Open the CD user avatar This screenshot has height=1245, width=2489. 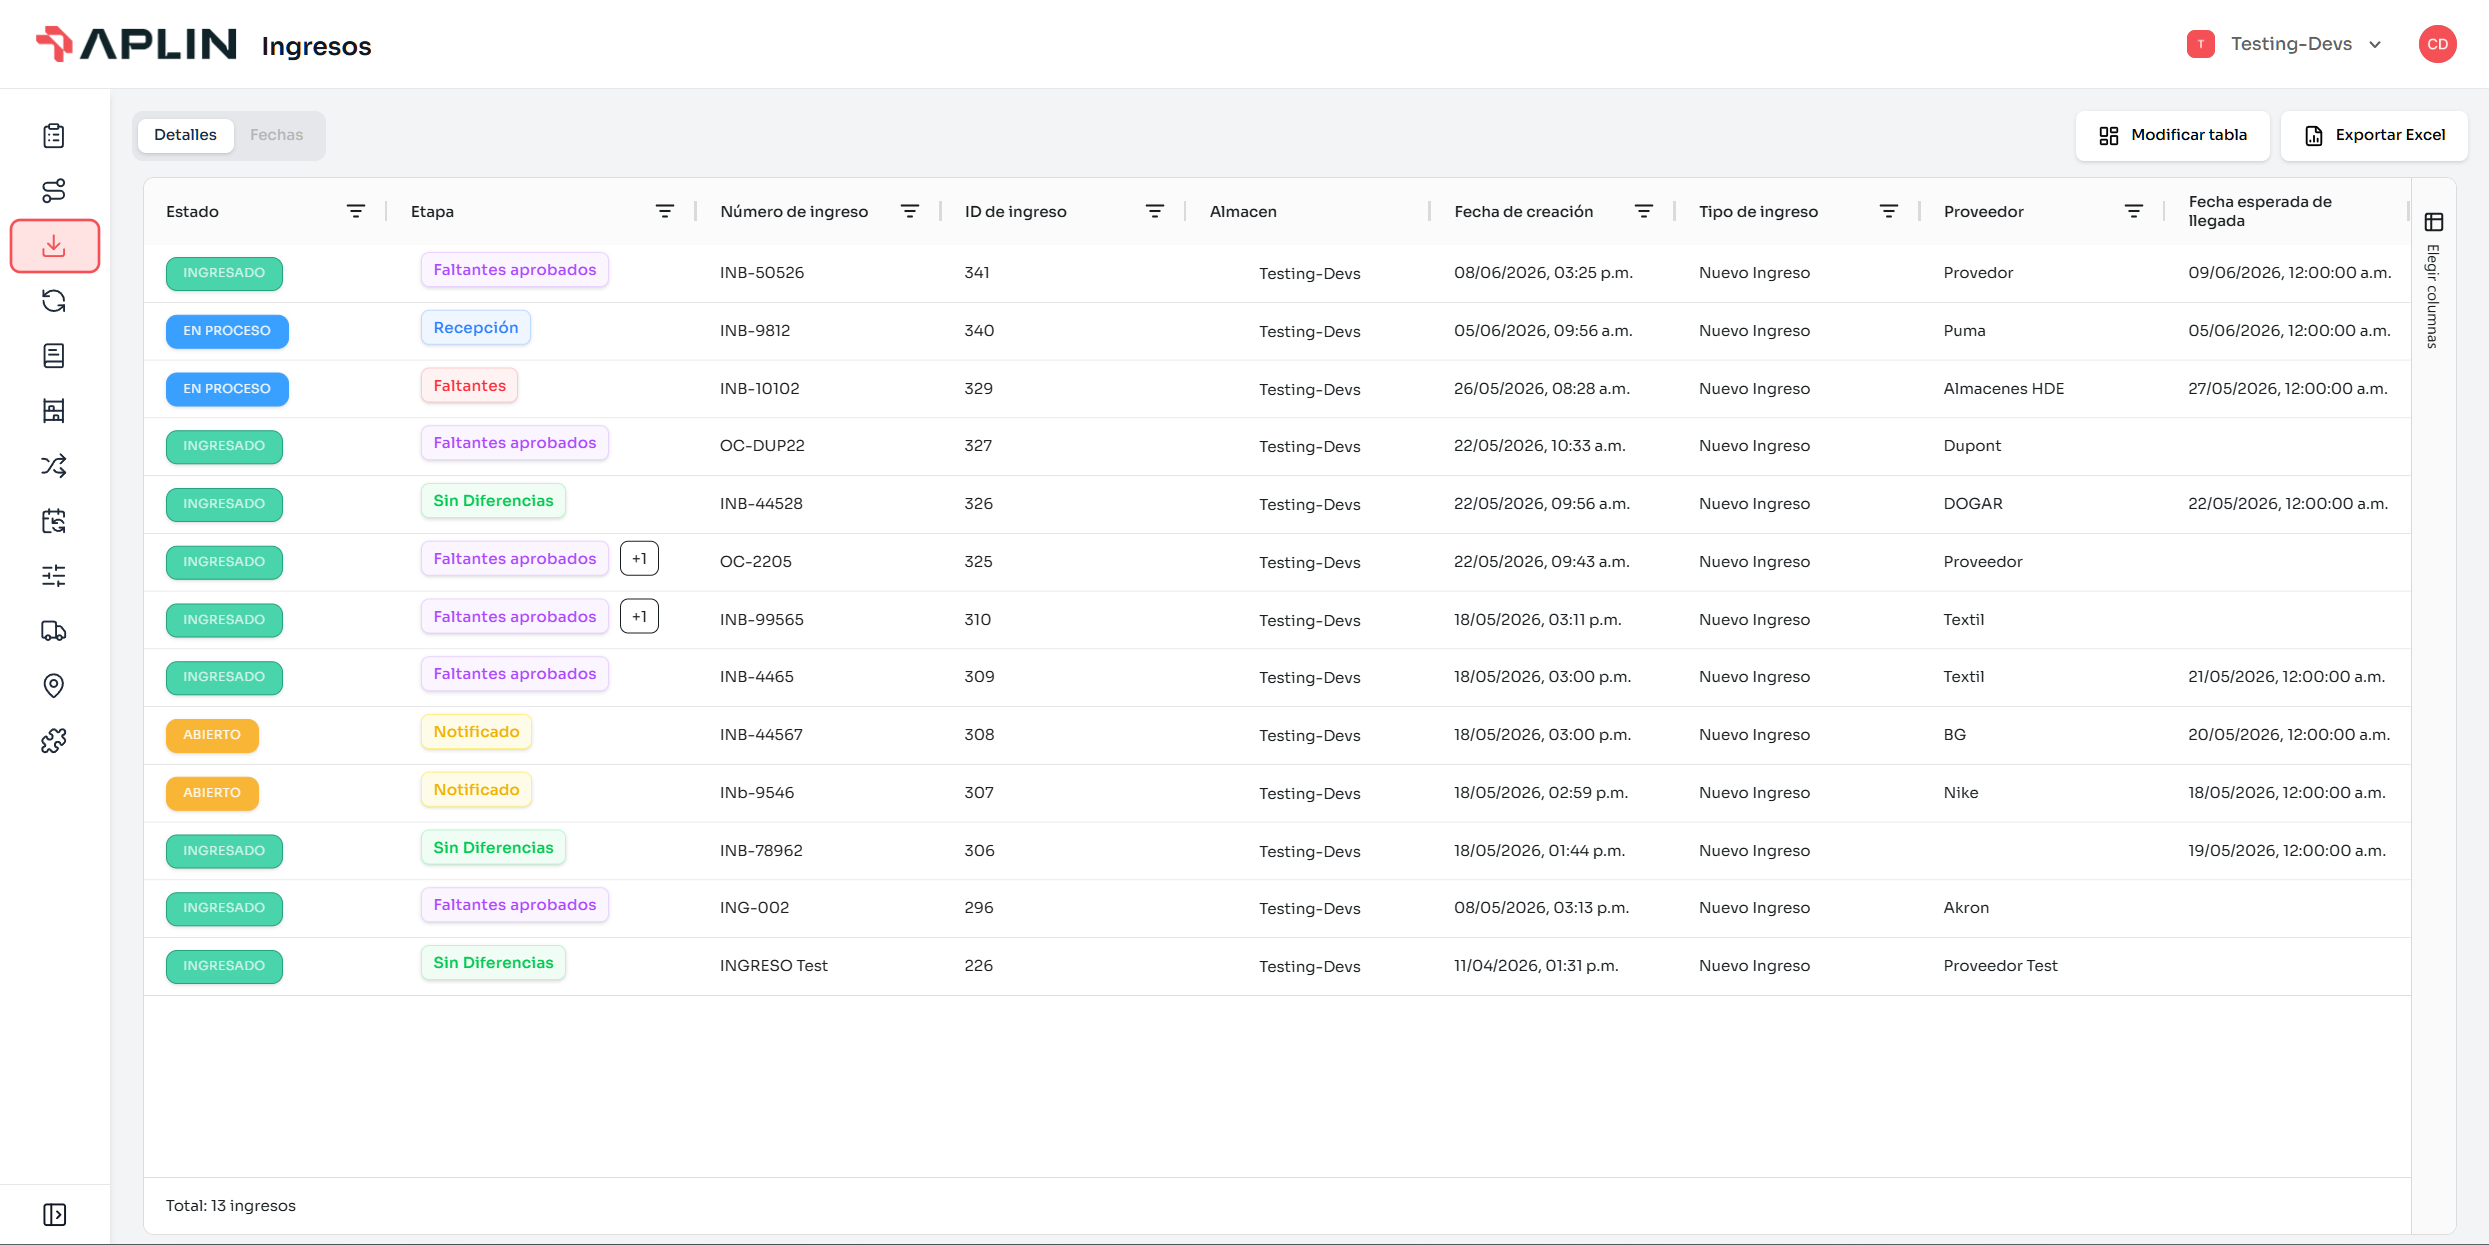tap(2437, 44)
